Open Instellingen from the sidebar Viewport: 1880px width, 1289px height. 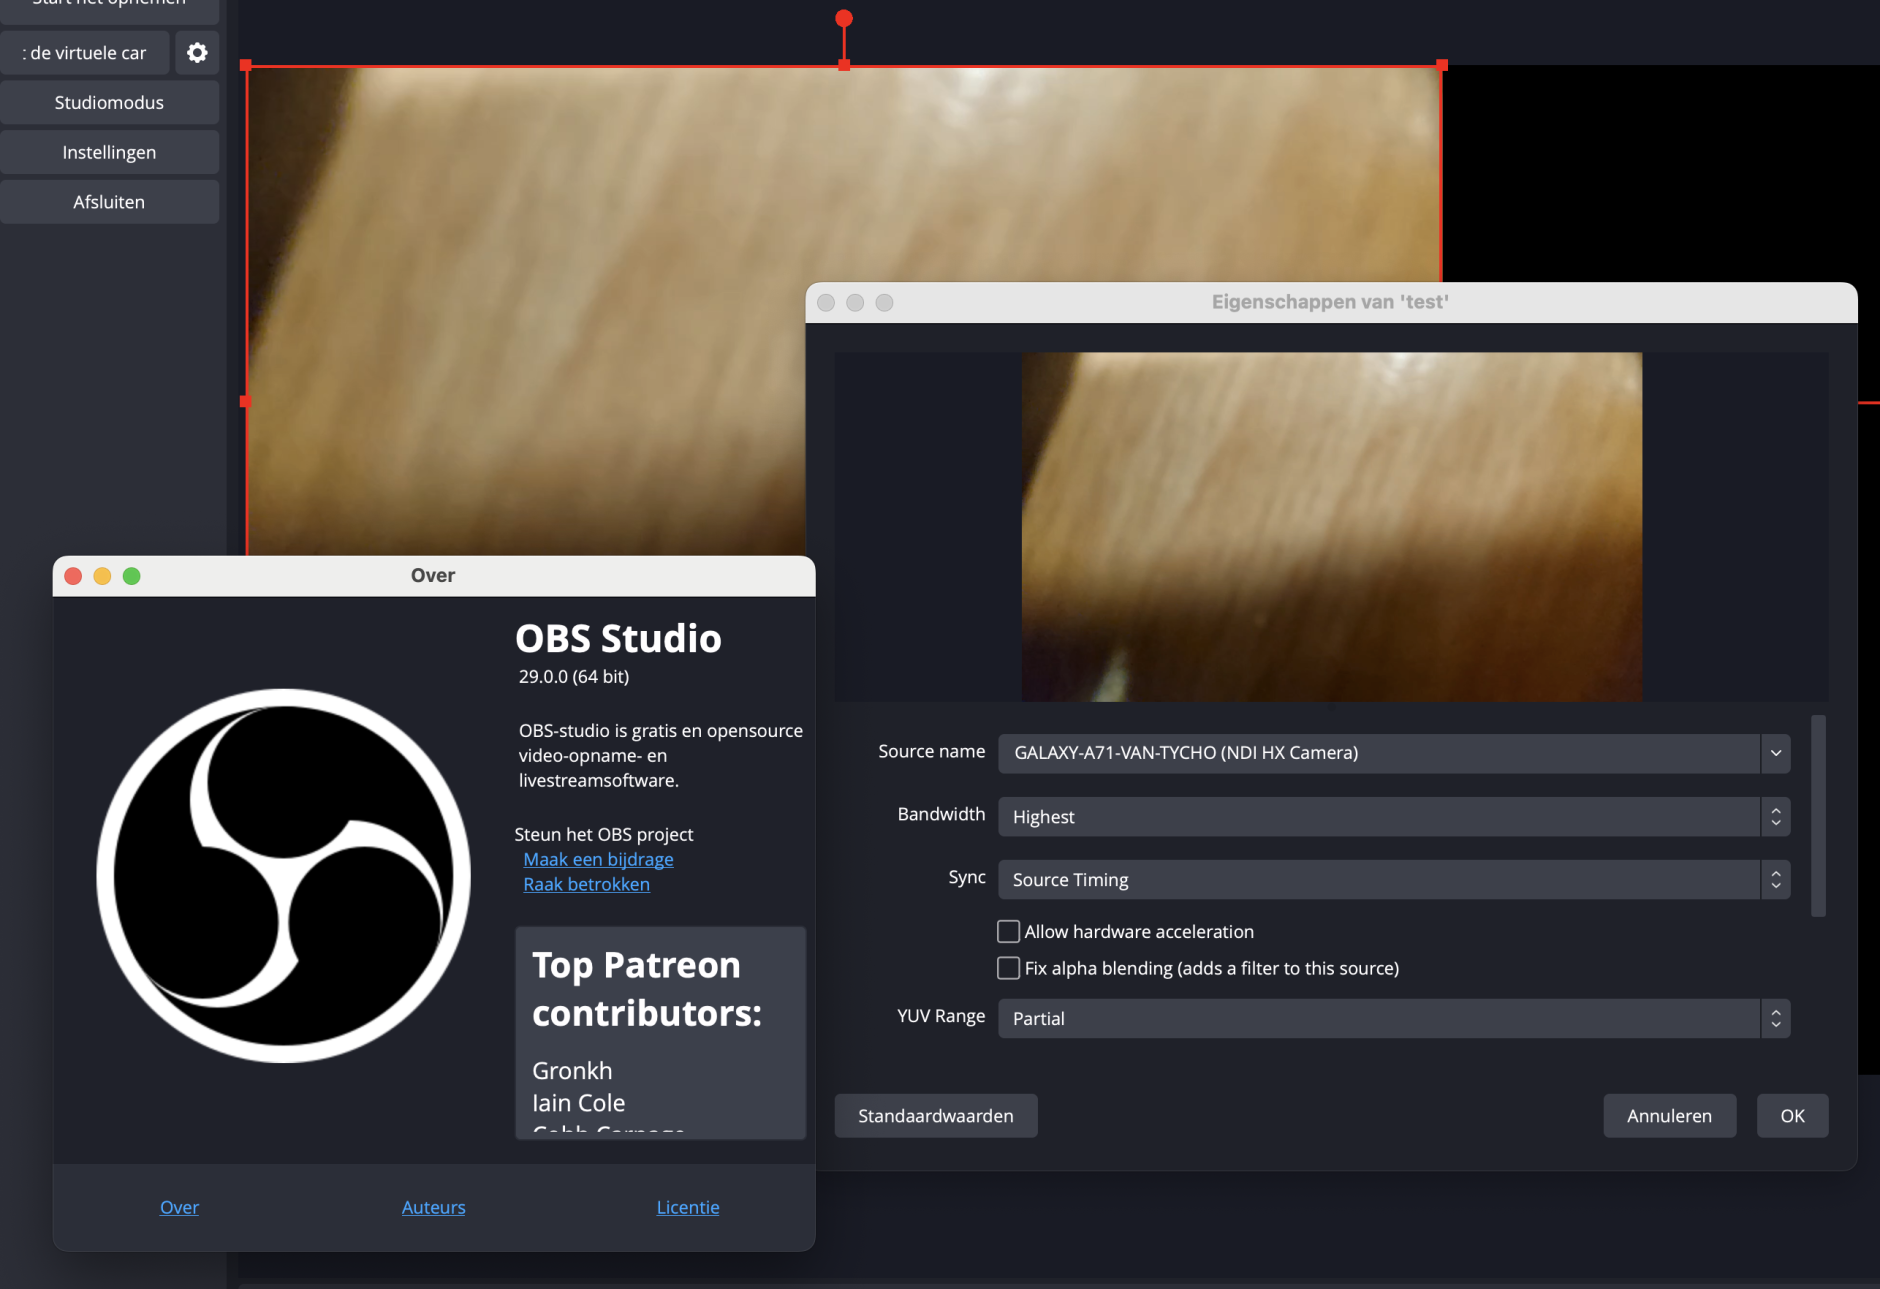(x=110, y=151)
